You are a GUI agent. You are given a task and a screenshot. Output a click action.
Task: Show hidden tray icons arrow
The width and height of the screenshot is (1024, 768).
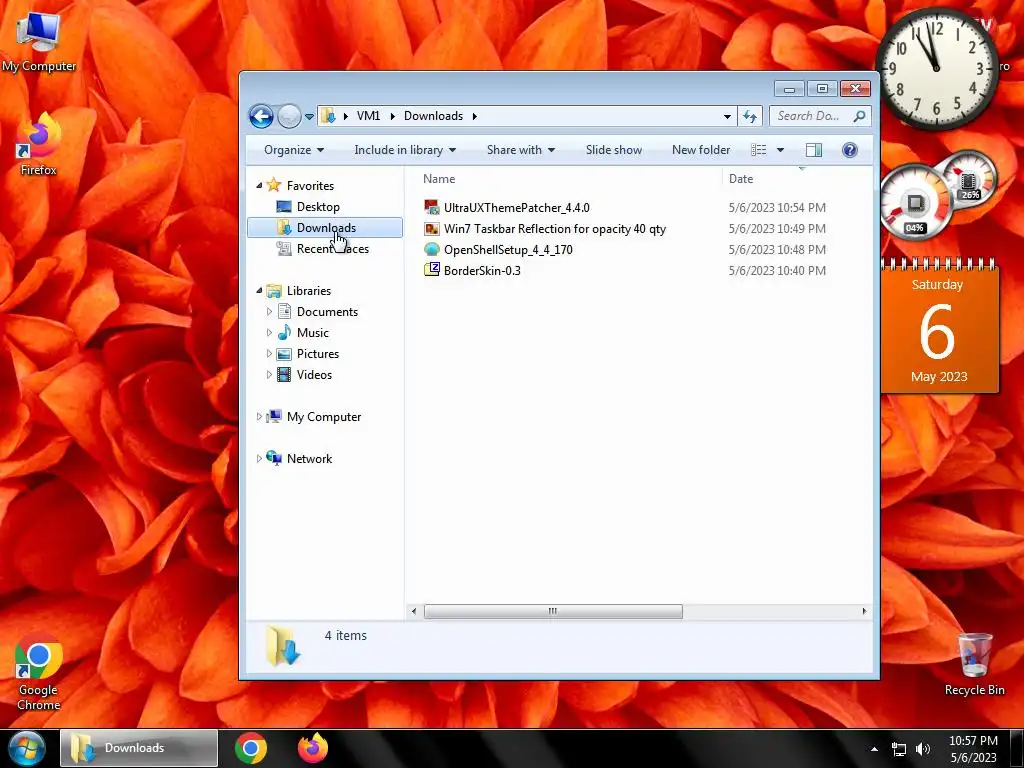874,749
